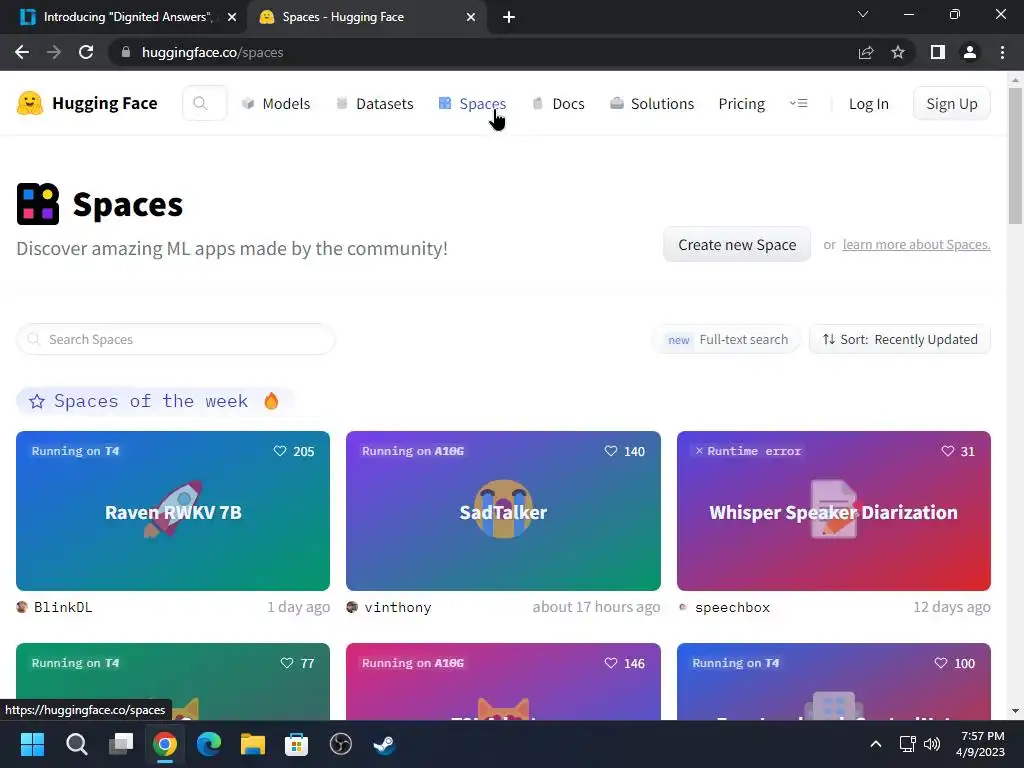This screenshot has height=768, width=1024.
Task: Click the share this page icon
Action: click(866, 52)
